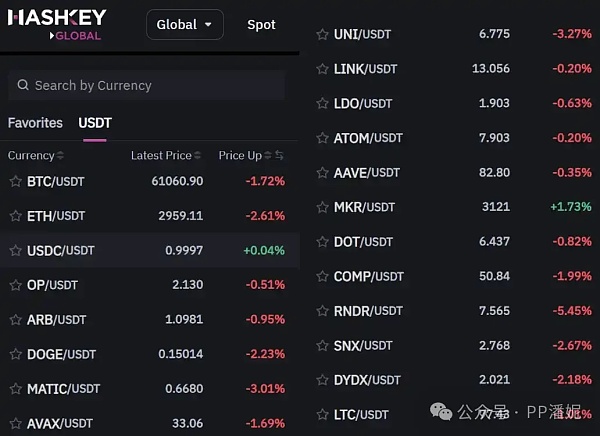The height and width of the screenshot is (436, 600).
Task: Sort by Latest Price column
Action: 197,156
